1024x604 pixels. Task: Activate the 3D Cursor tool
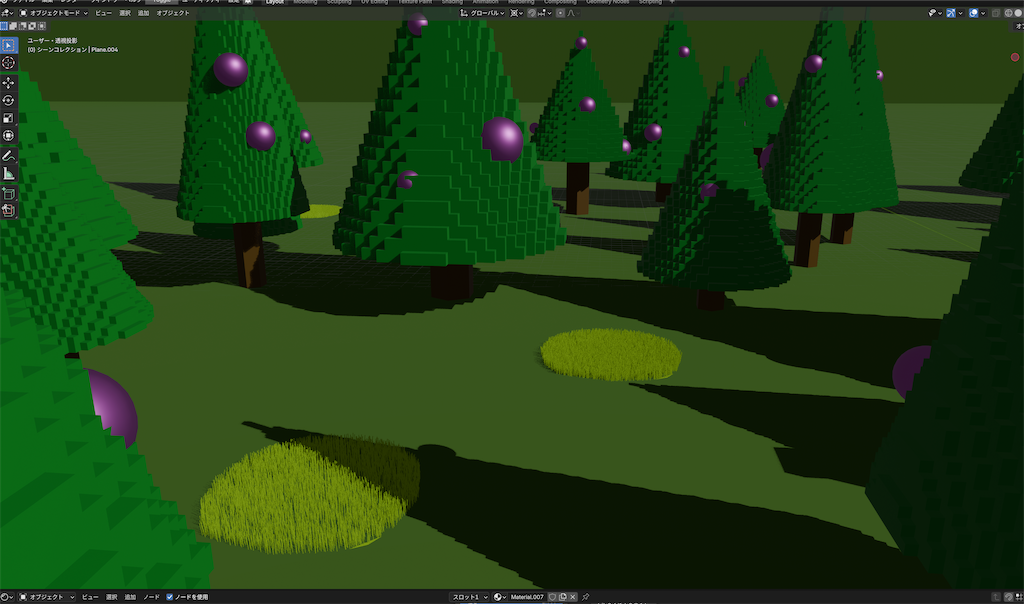click(x=8, y=63)
